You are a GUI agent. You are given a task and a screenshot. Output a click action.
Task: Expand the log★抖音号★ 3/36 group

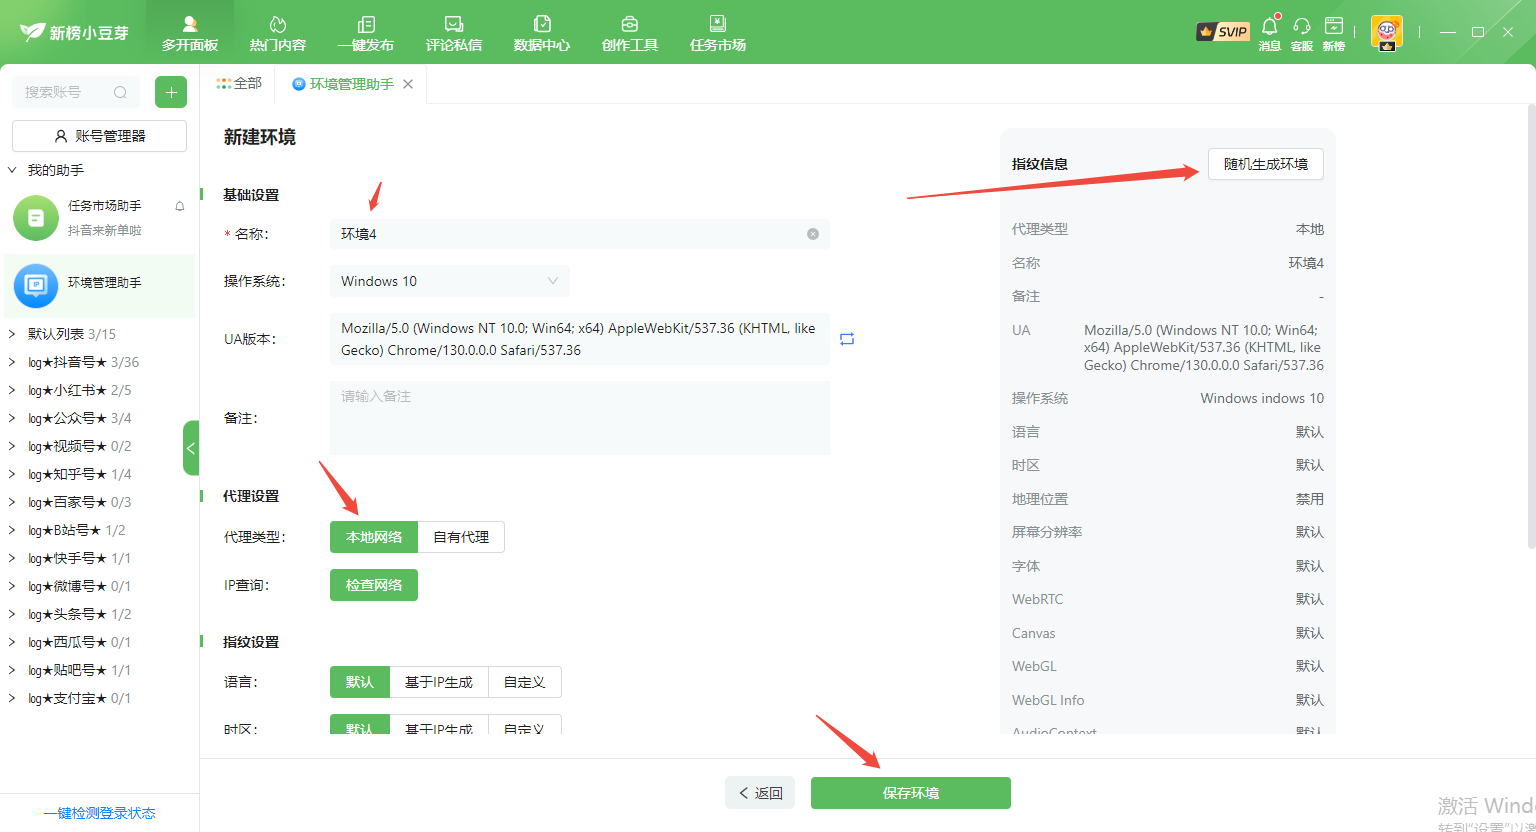tap(12, 362)
